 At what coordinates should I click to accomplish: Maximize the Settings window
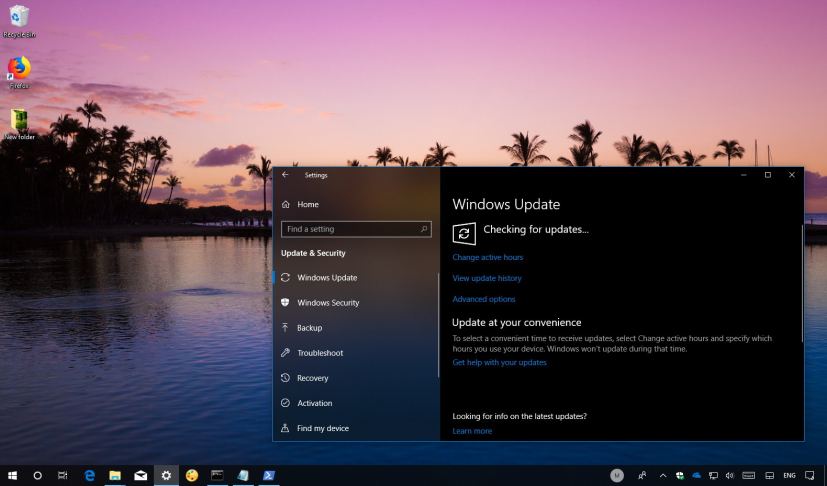768,175
